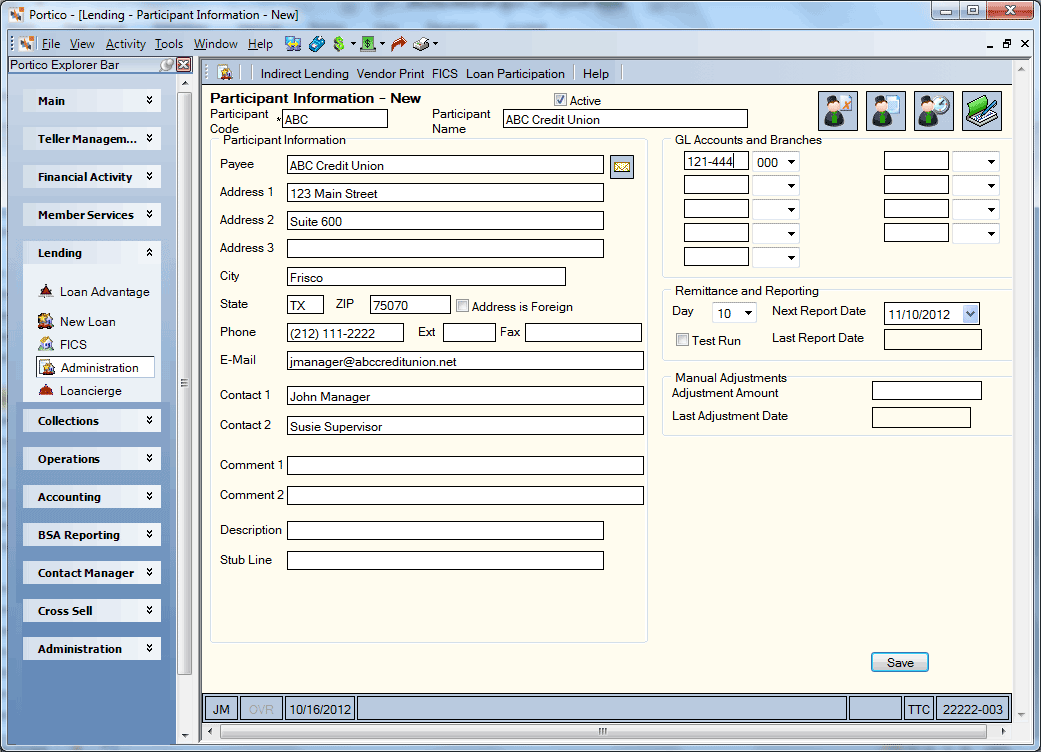Click the blue card swipe toolbar icon

[x=317, y=44]
